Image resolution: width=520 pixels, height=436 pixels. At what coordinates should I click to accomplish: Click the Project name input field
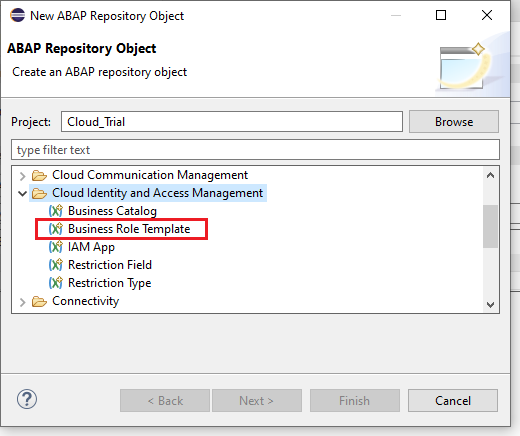click(x=232, y=122)
